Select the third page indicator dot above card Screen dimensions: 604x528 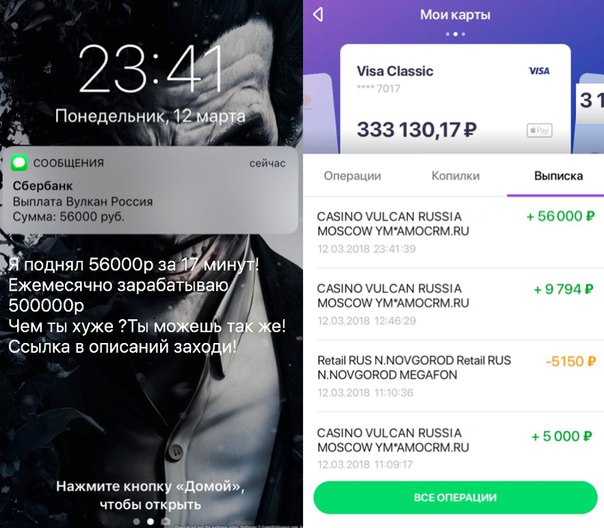click(463, 34)
